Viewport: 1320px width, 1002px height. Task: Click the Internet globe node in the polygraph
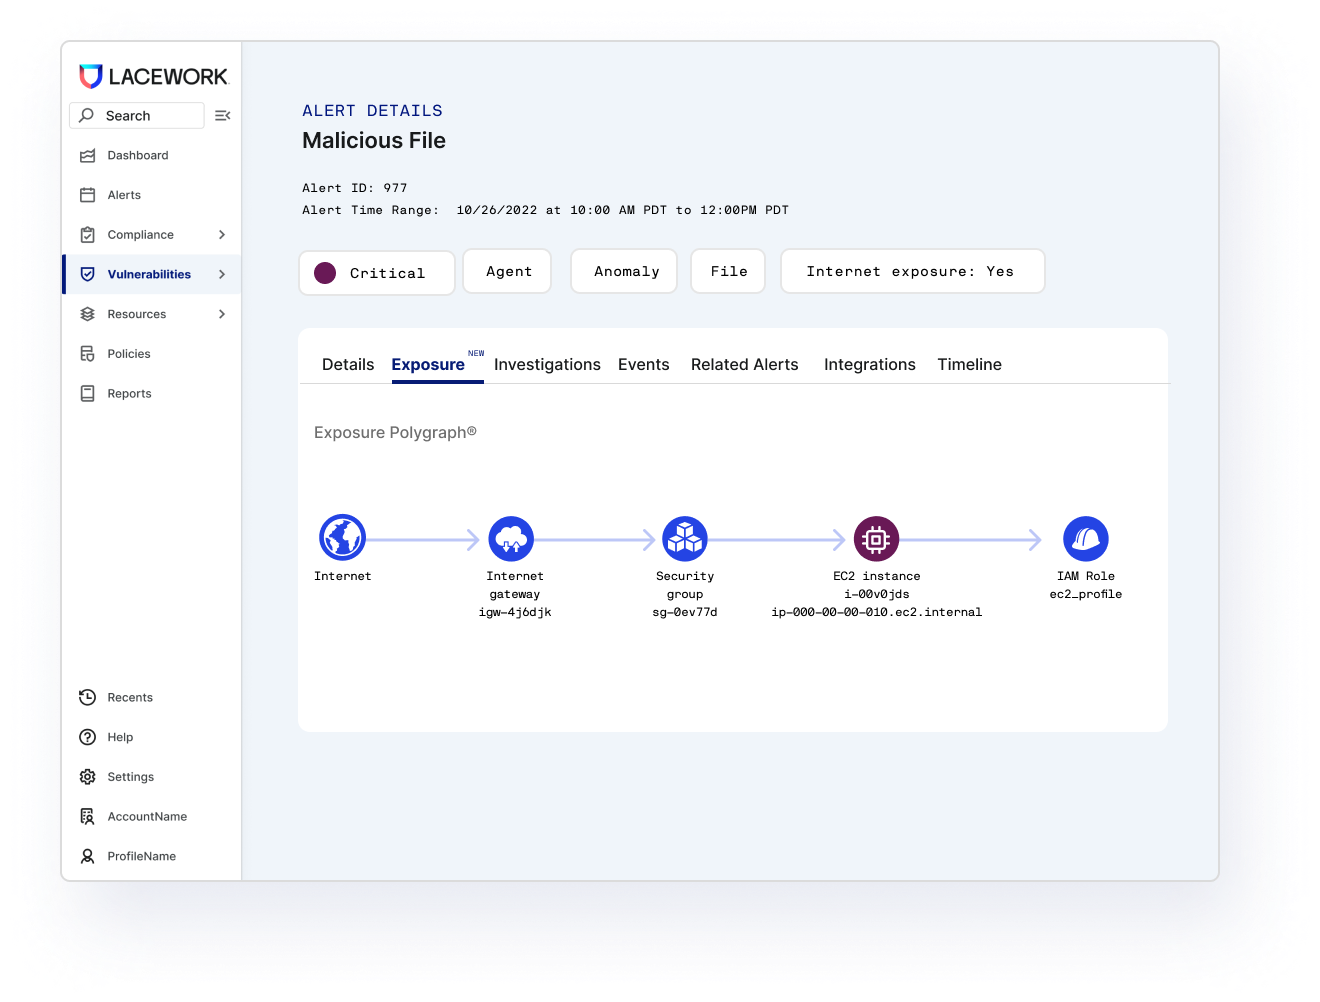coord(342,537)
